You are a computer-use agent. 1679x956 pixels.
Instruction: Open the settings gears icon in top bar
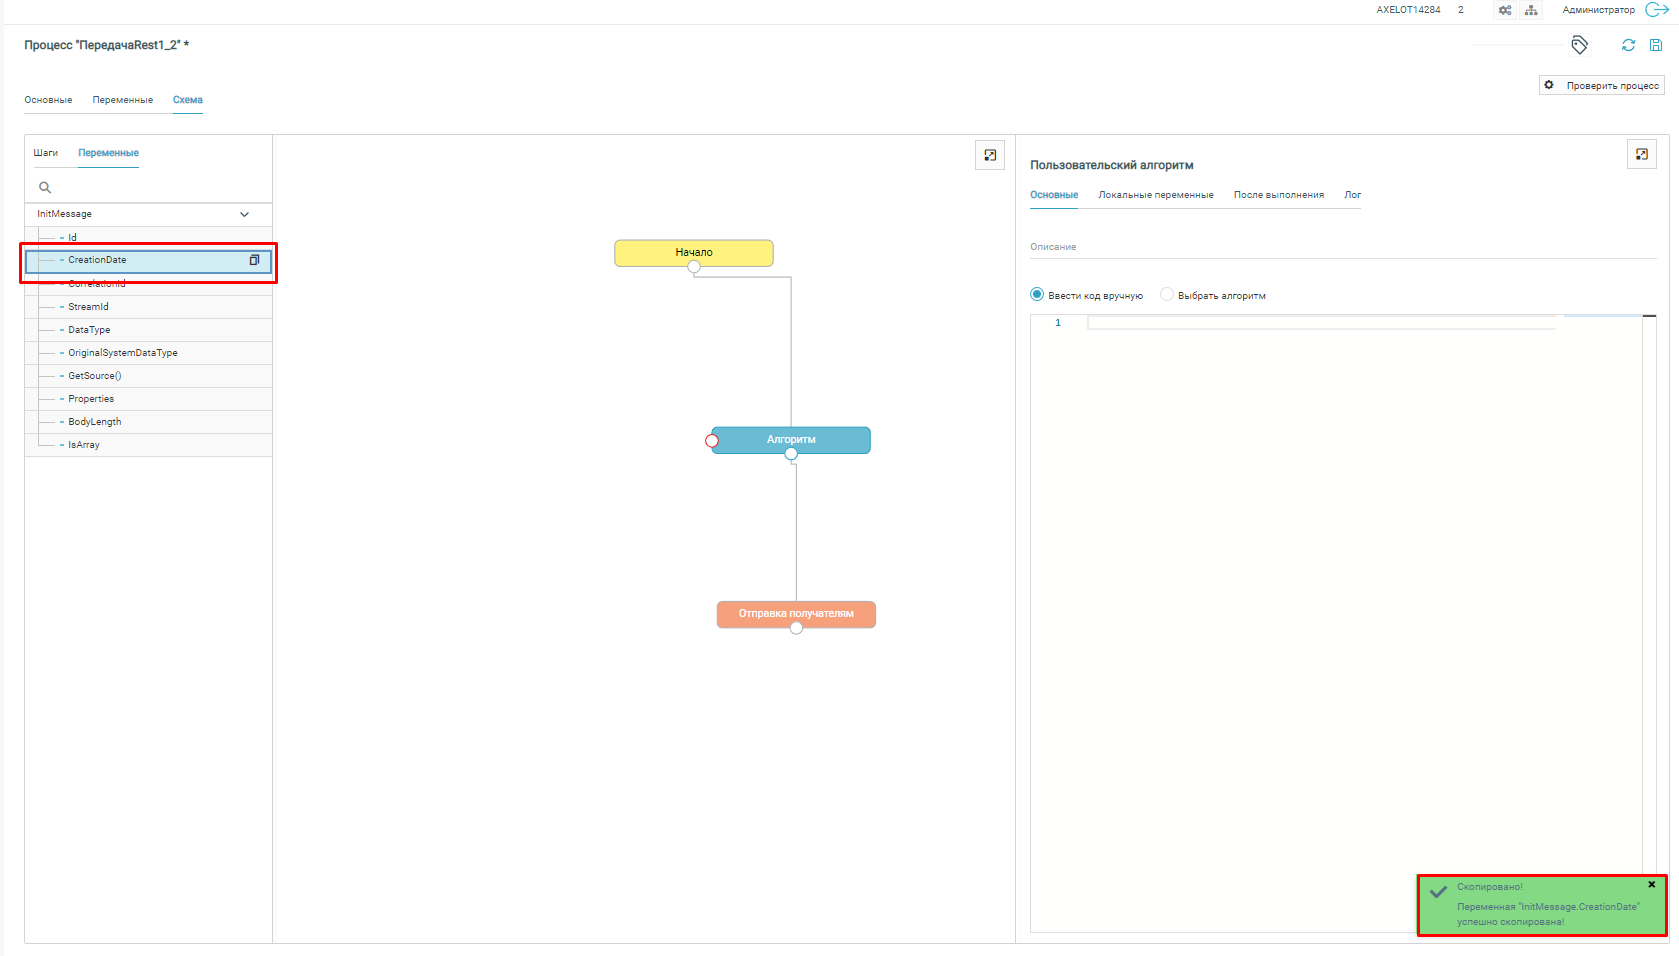(1505, 10)
